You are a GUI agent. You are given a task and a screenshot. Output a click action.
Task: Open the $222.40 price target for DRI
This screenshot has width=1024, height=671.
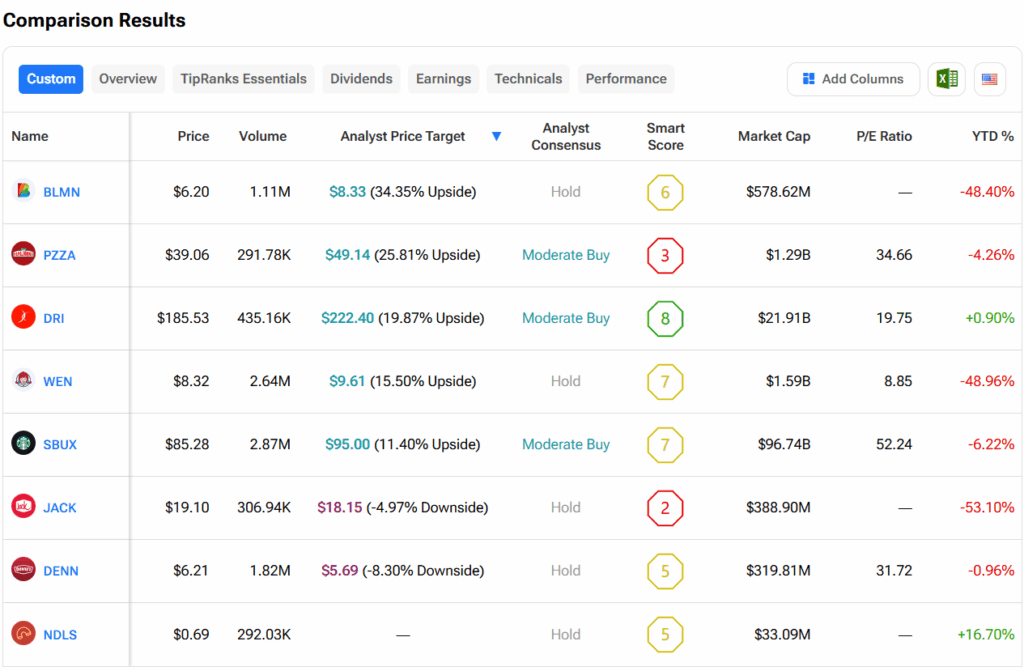(347, 318)
